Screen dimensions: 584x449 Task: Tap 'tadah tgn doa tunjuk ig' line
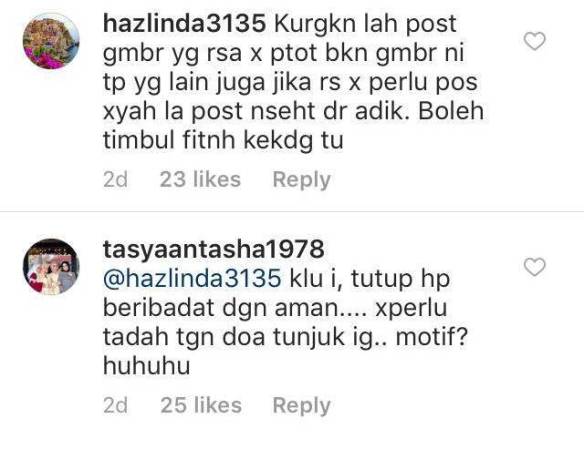[x=238, y=337]
